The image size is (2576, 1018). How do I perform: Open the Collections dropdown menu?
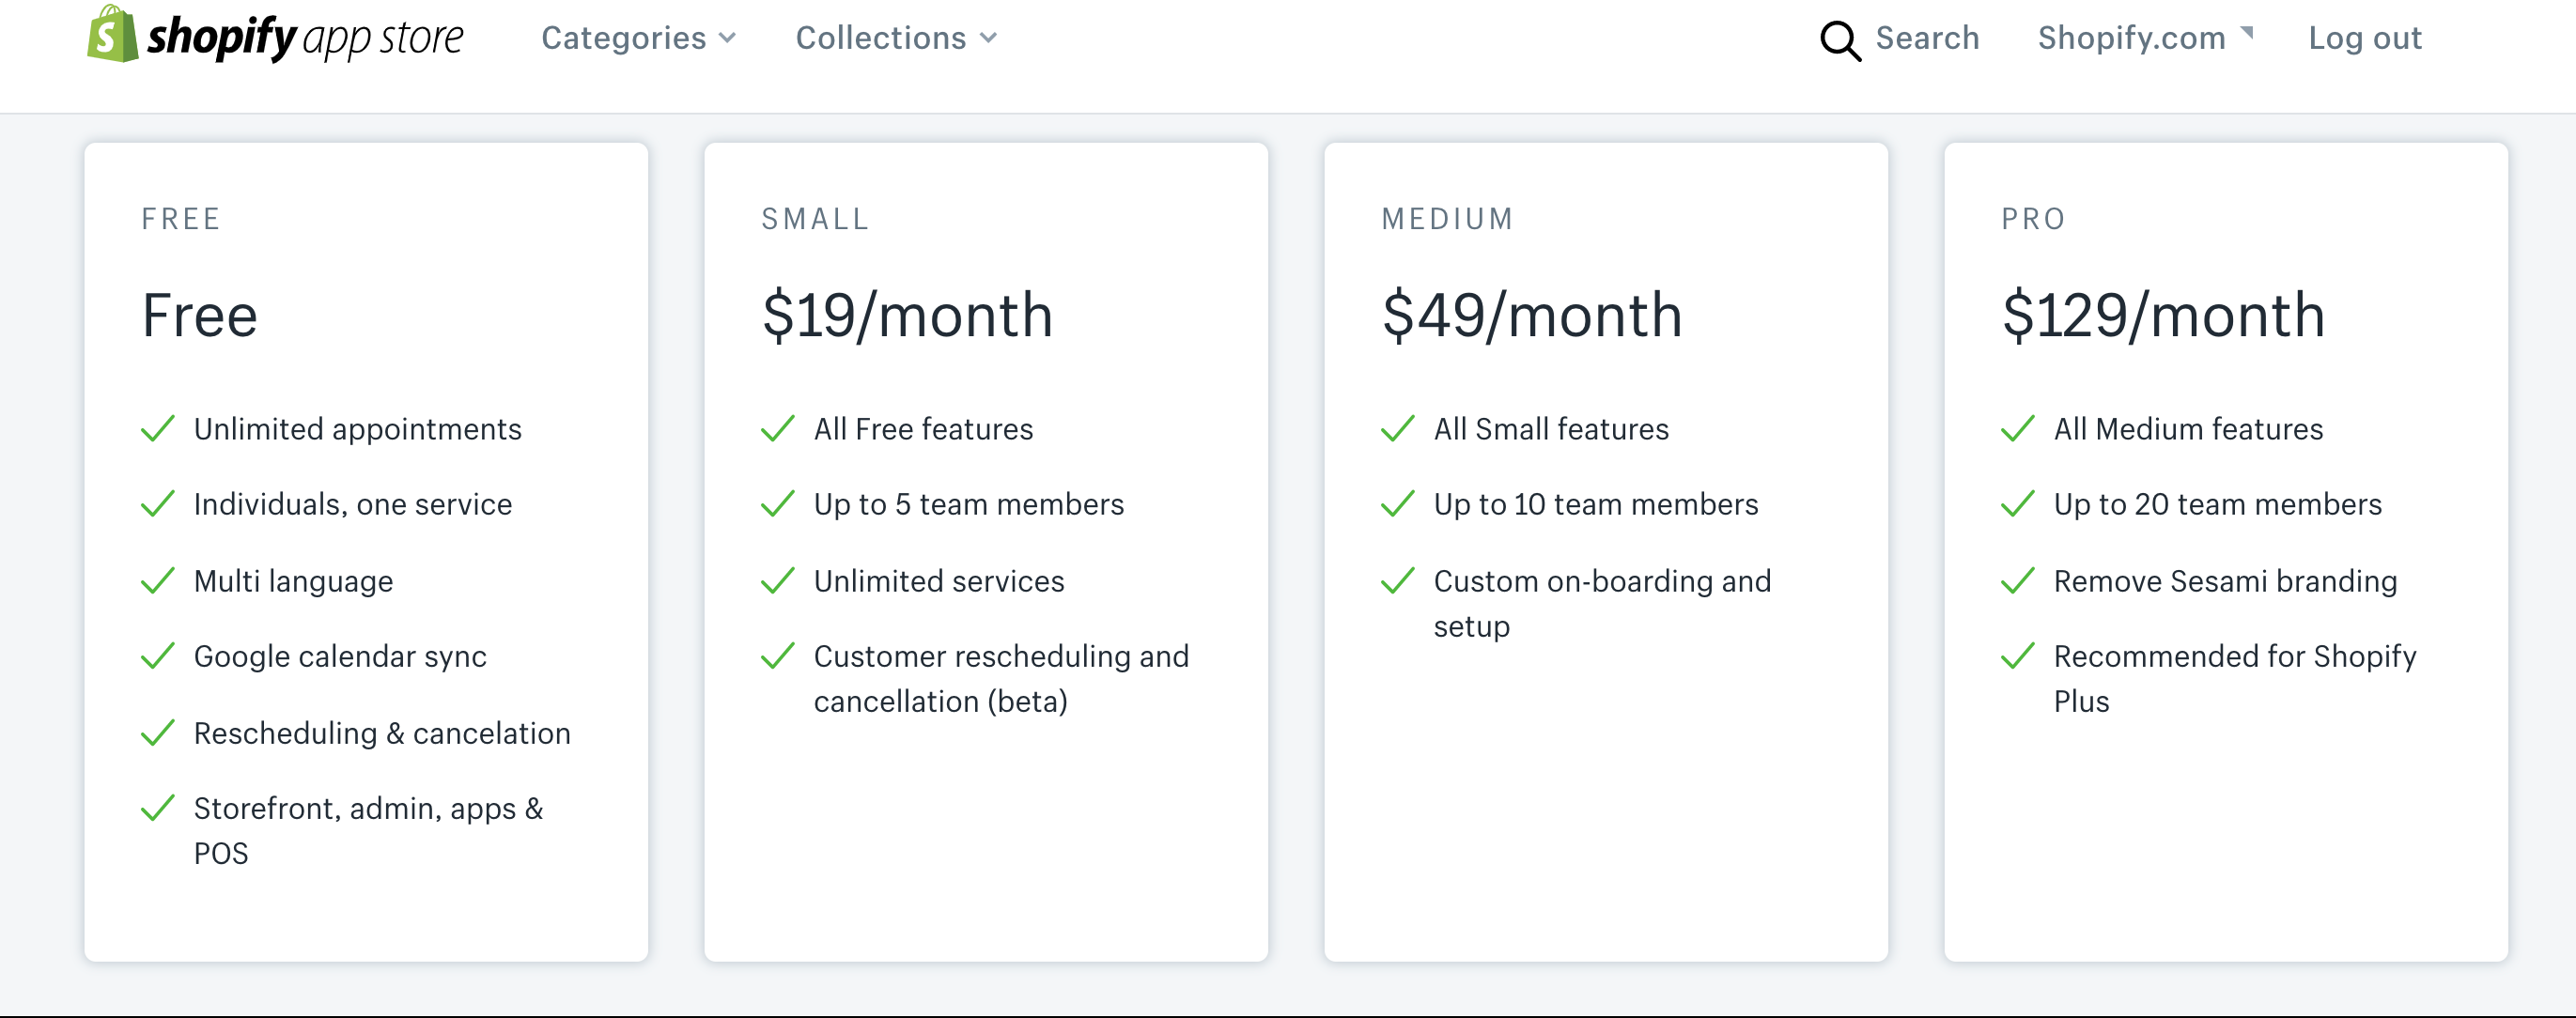[895, 38]
